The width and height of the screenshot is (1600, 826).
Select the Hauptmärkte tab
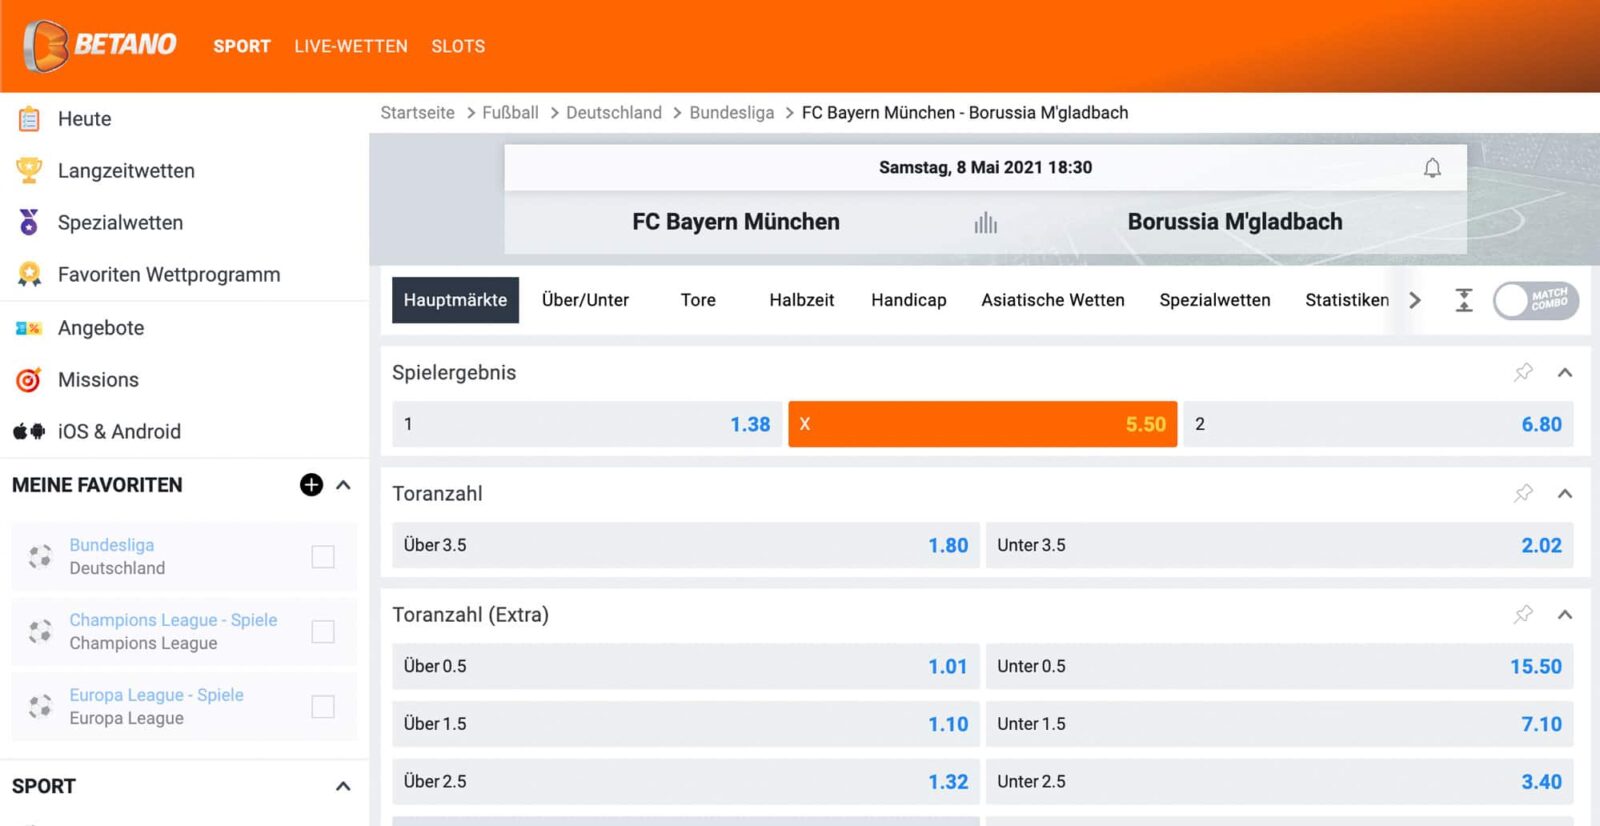point(455,300)
